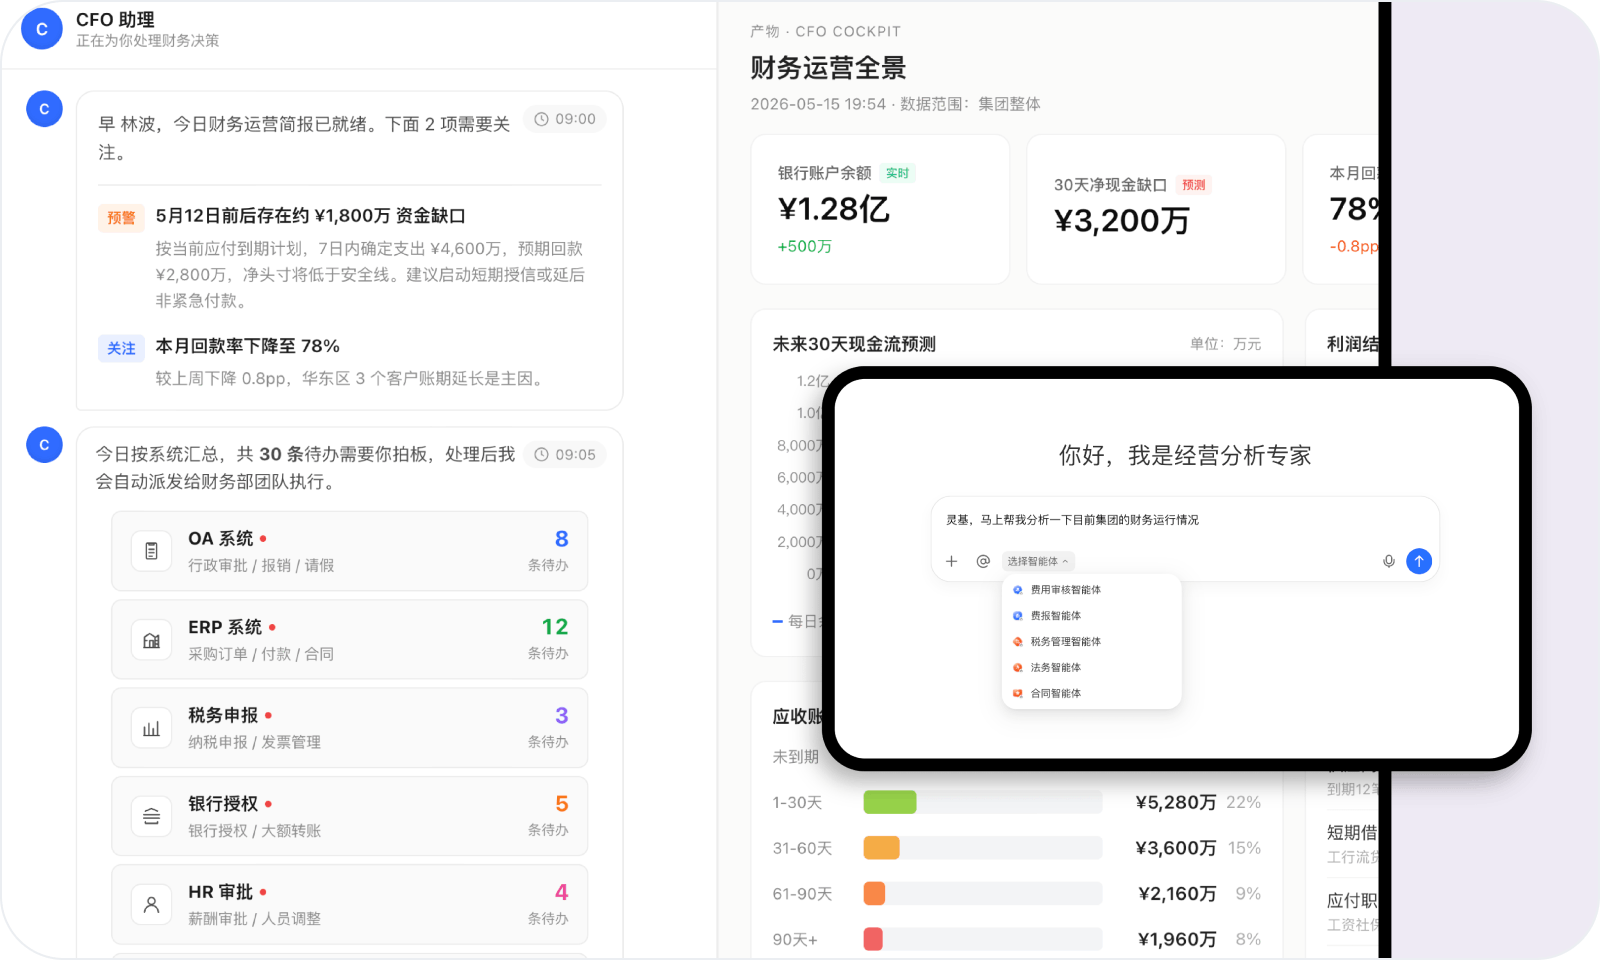Image resolution: width=1600 pixels, height=960 pixels.
Task: Click the ¥1,960万 receivable amount
Action: [1177, 939]
